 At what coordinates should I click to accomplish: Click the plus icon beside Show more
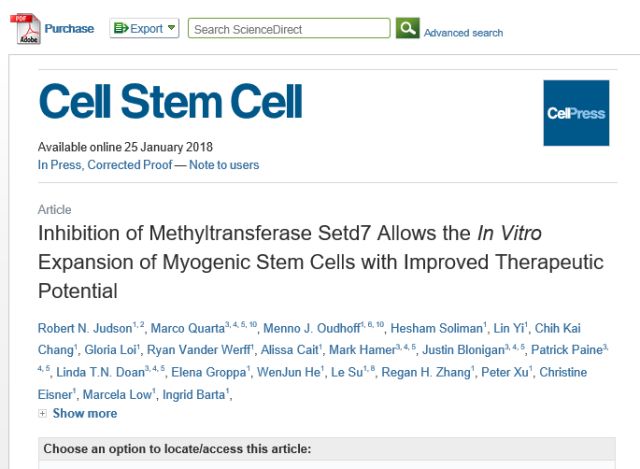click(x=43, y=413)
